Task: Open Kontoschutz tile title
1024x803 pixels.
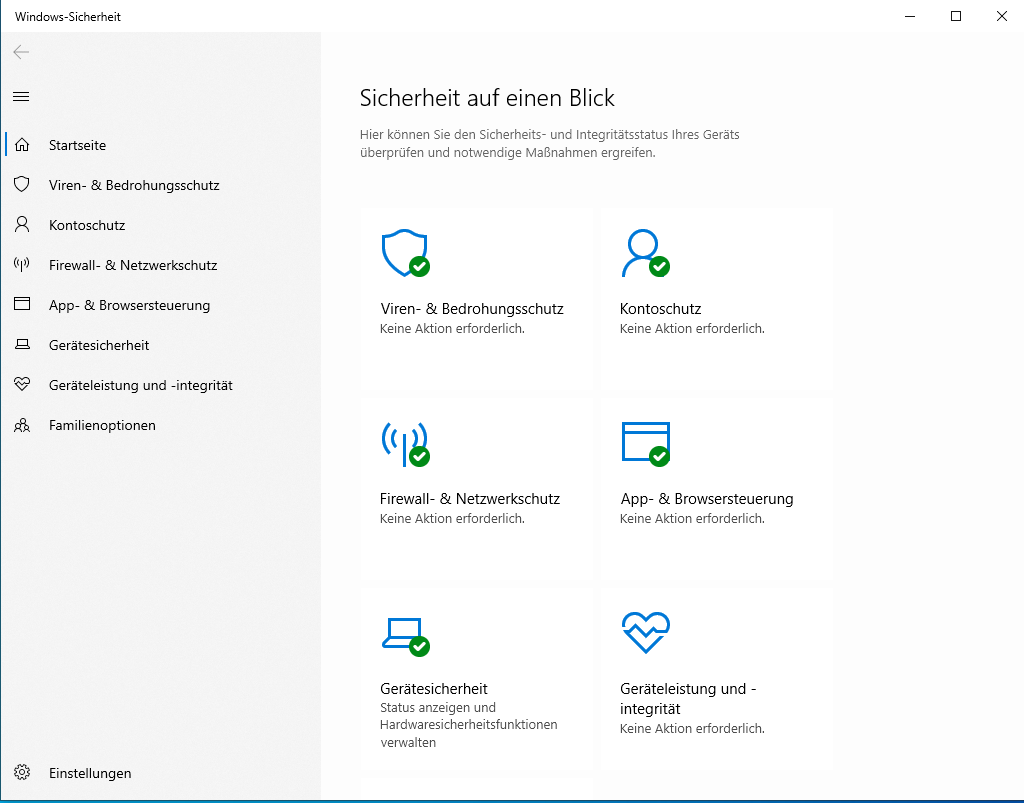Action: [x=660, y=309]
